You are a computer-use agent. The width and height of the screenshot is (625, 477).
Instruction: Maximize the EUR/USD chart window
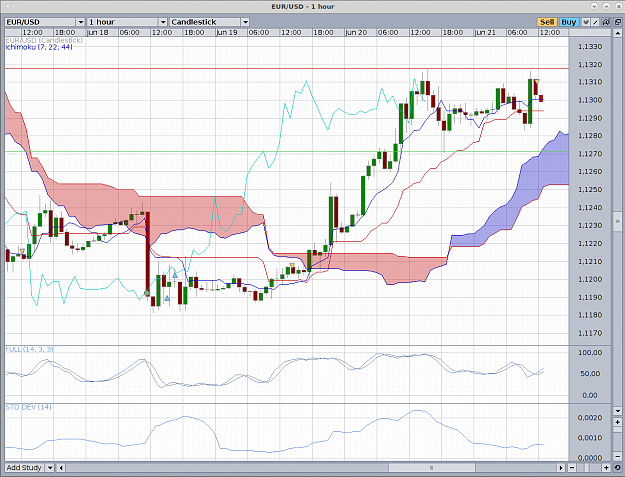606,6
